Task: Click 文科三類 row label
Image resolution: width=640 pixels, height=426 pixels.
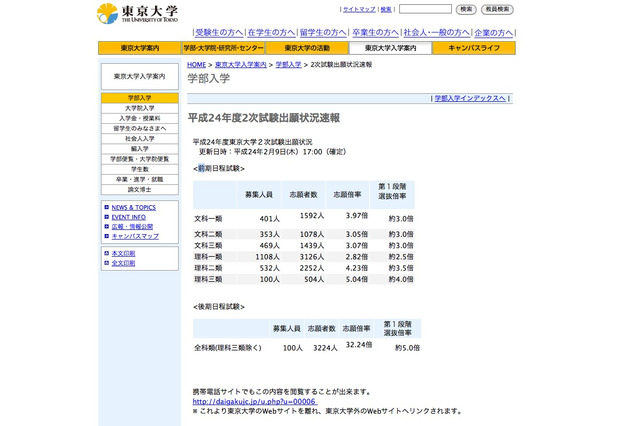Action: (x=208, y=246)
